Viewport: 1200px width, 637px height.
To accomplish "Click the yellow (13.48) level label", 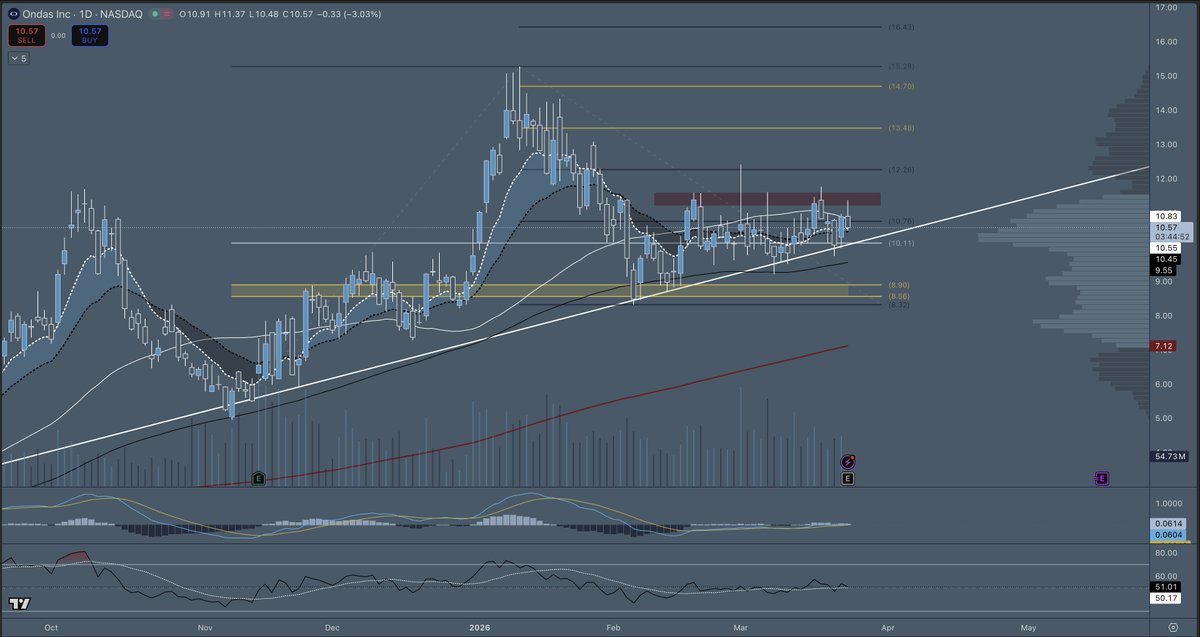I will coord(901,128).
